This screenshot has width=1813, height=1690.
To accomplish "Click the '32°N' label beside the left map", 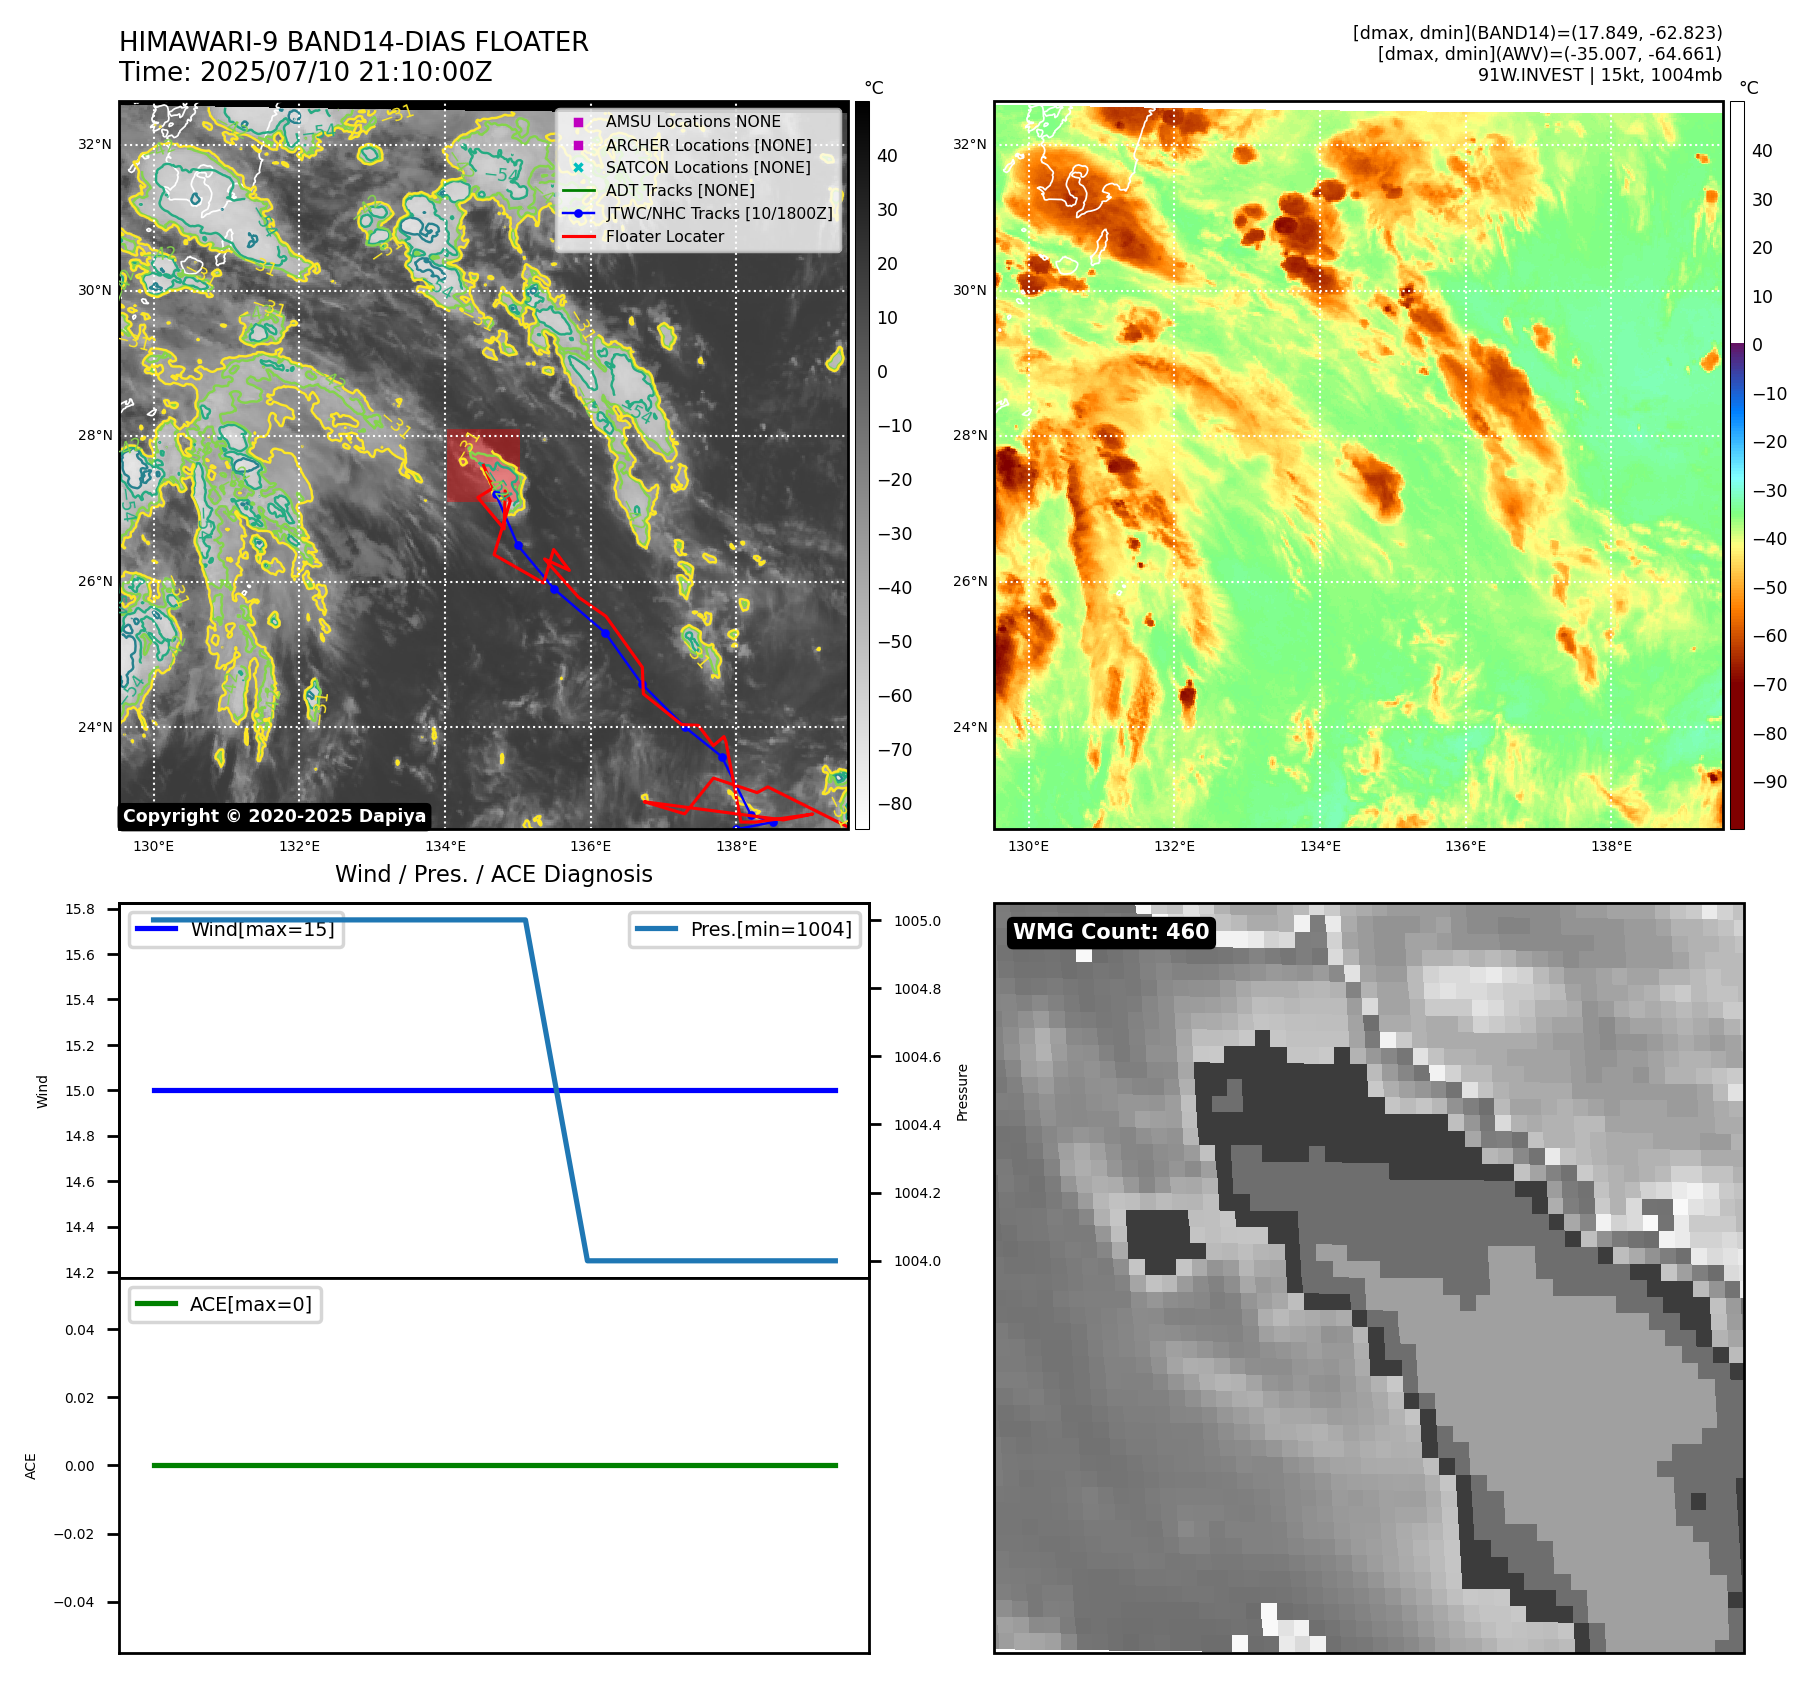I will 95,144.
